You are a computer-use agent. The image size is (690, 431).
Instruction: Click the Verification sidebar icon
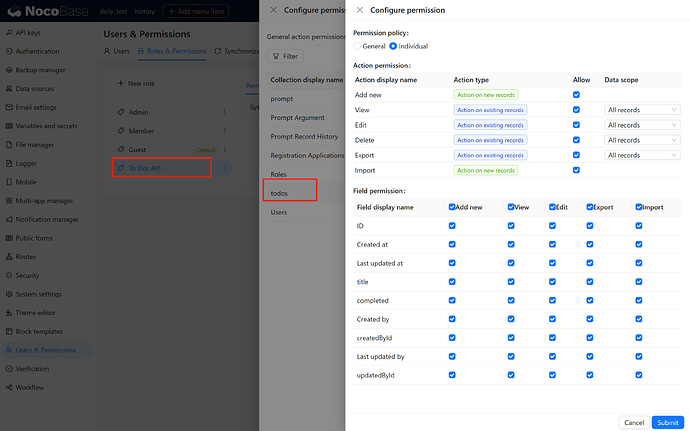click(9, 368)
